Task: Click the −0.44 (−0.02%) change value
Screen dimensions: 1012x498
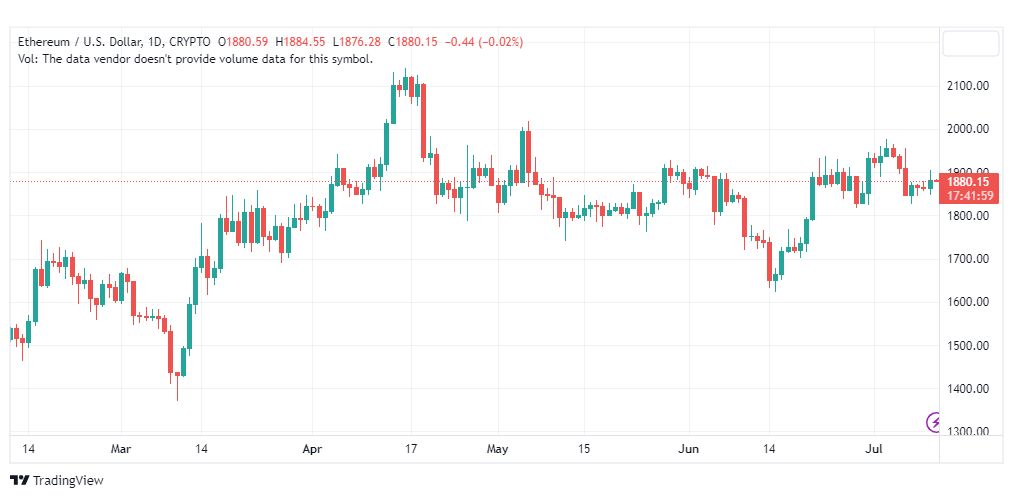Action: tap(484, 42)
